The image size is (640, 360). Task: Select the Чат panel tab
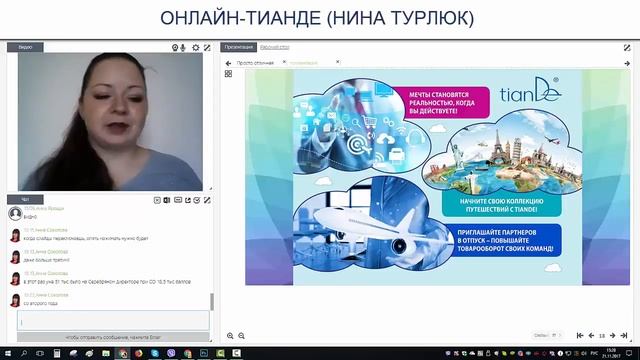pyautogui.click(x=25, y=200)
